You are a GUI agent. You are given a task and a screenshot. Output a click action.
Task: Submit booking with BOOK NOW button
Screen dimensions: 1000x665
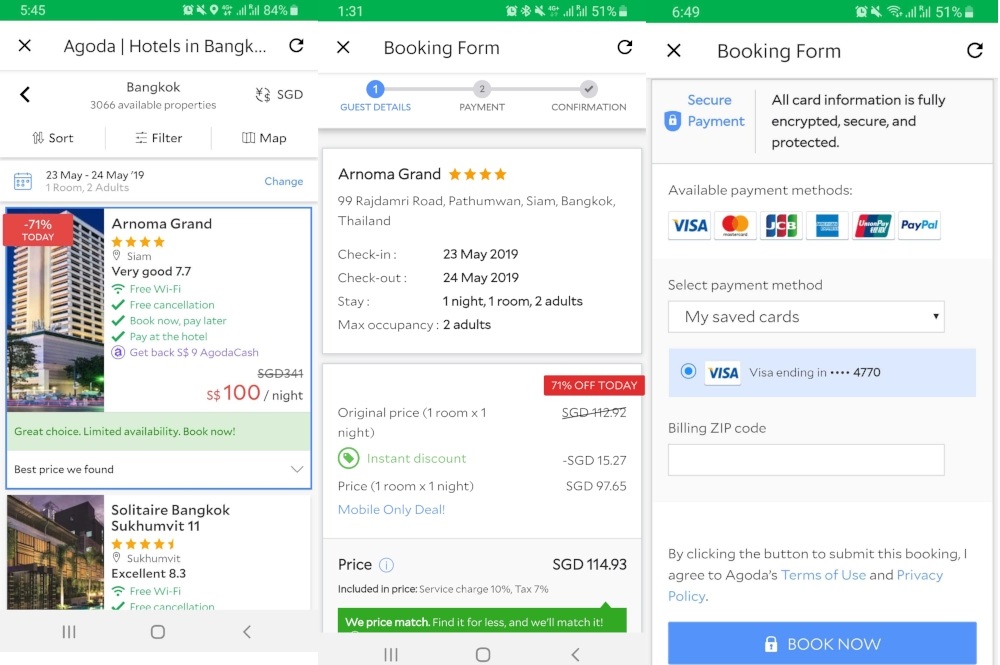coord(822,643)
